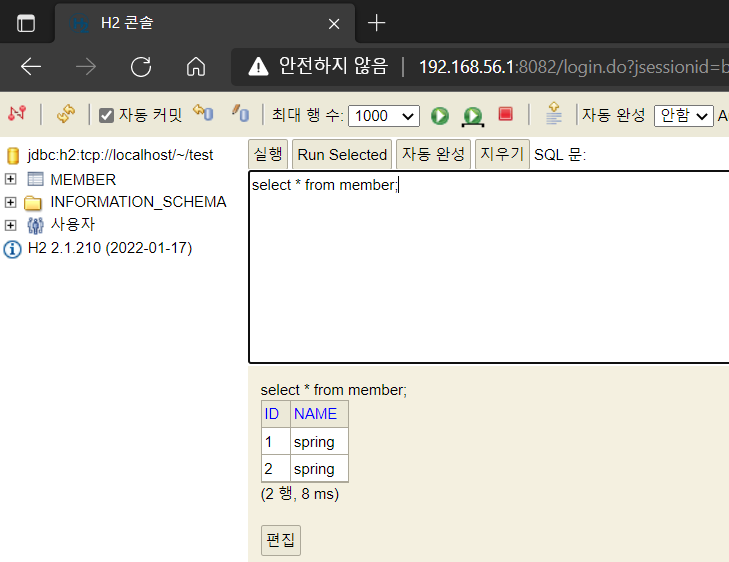This screenshot has height=562, width=729.
Task: Click inside the SQL statement text area
Action: [x=489, y=267]
